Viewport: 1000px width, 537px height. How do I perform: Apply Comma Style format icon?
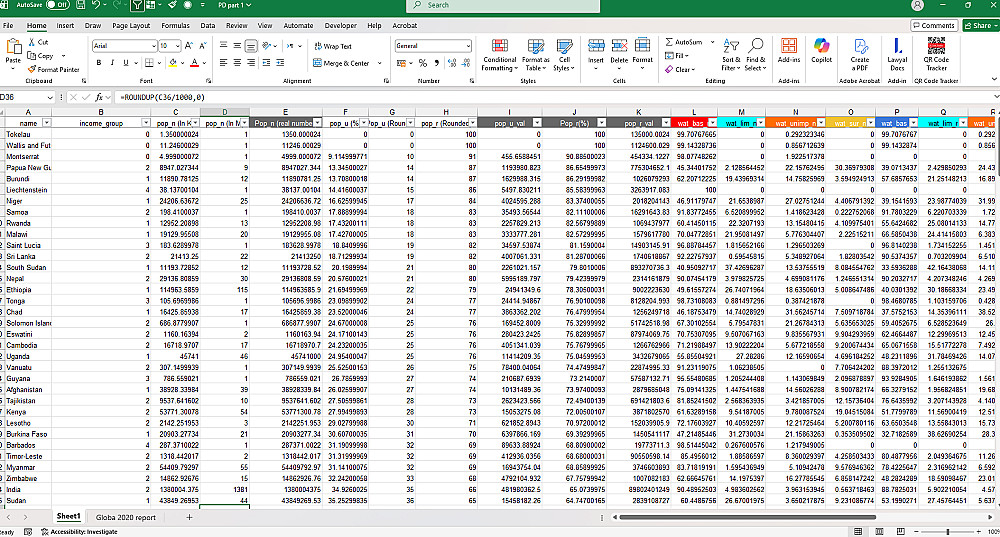[x=436, y=63]
